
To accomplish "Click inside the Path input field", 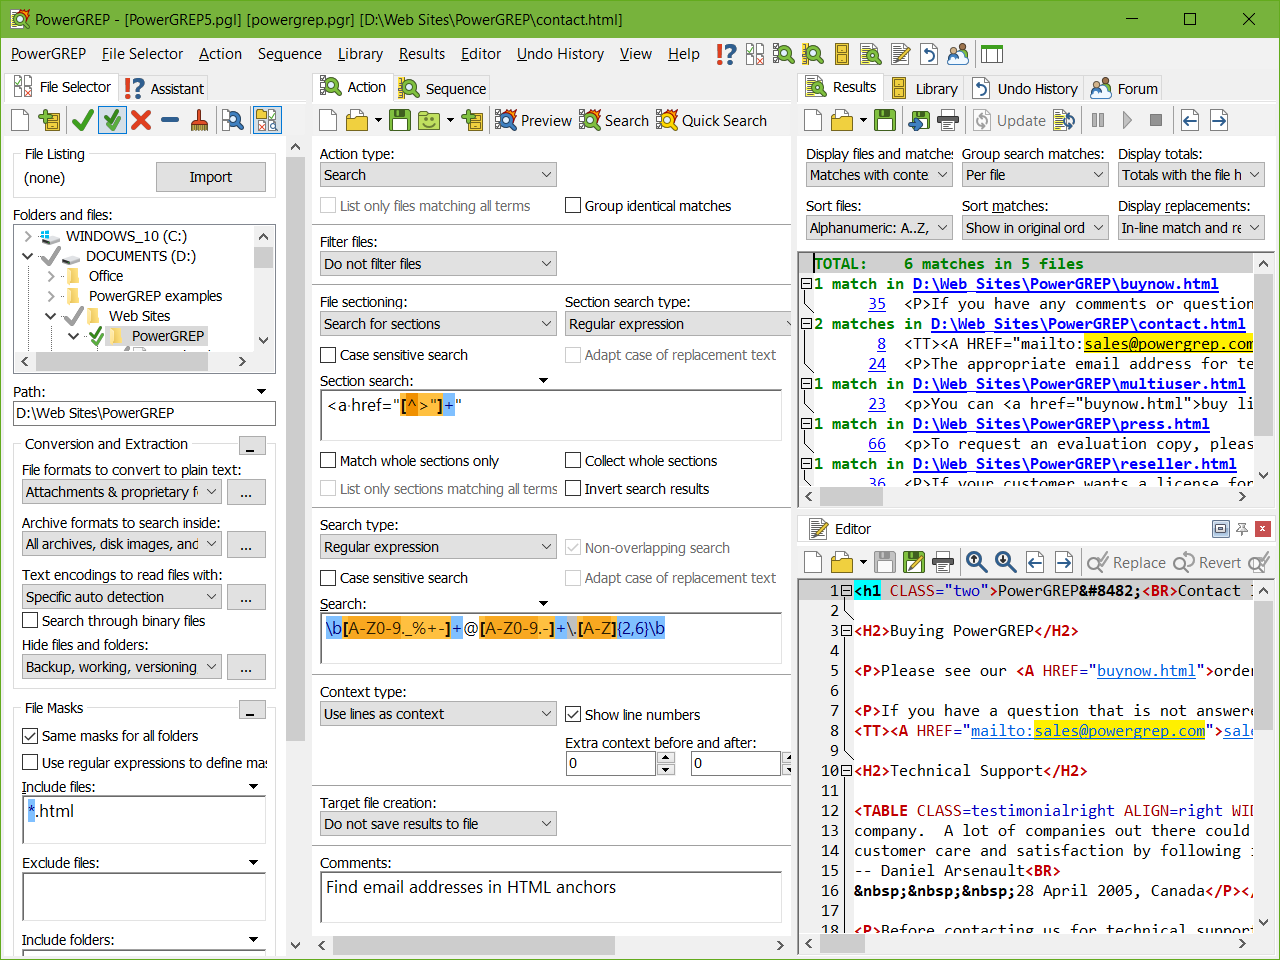I will (144, 413).
